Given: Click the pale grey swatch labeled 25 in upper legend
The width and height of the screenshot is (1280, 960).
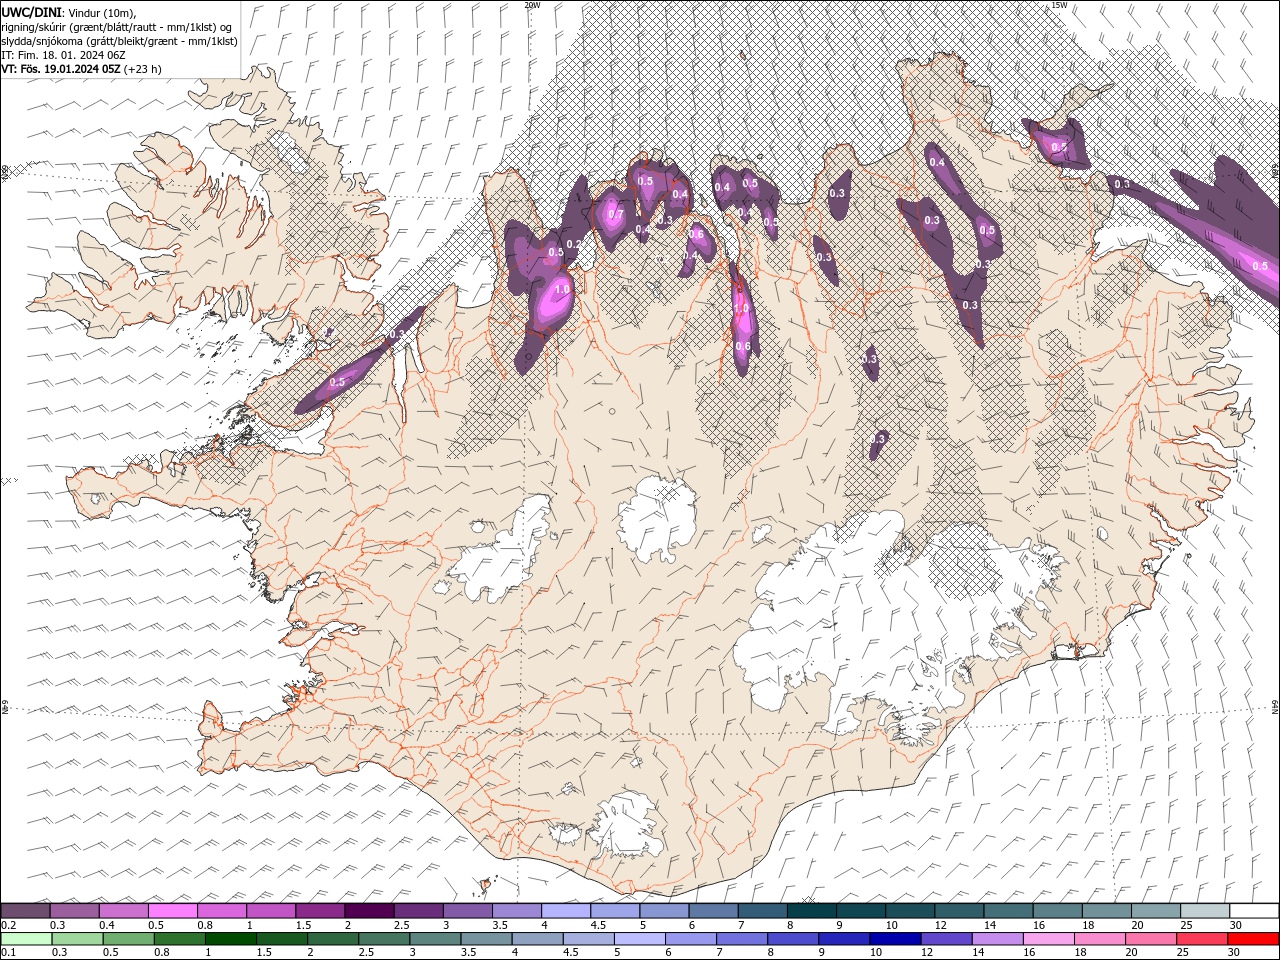Looking at the screenshot, I should pyautogui.click(x=1205, y=911).
